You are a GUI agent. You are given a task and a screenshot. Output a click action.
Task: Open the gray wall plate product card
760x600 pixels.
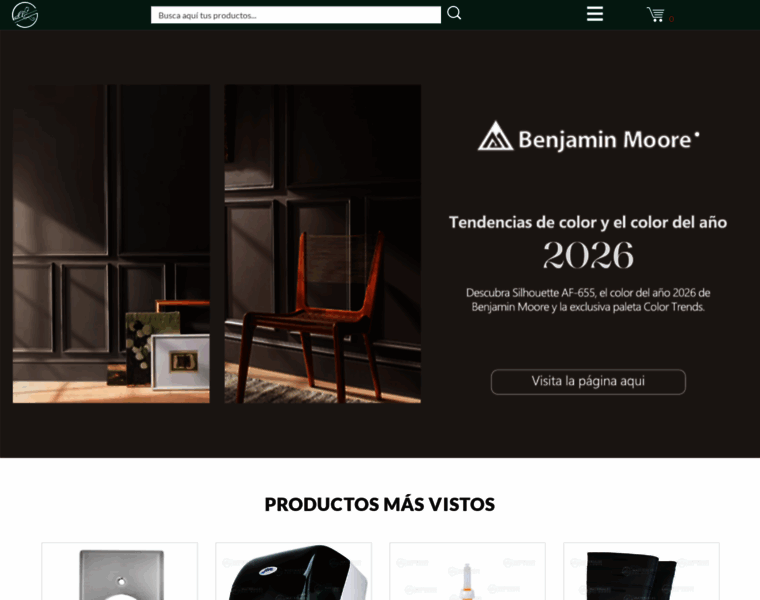pyautogui.click(x=120, y=571)
